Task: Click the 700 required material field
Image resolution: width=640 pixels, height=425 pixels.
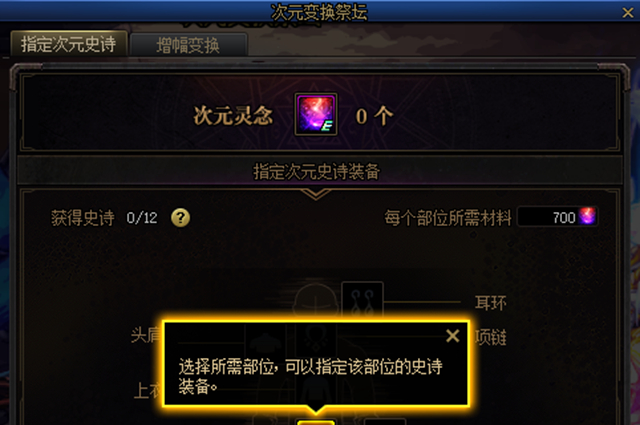Action: coord(558,217)
